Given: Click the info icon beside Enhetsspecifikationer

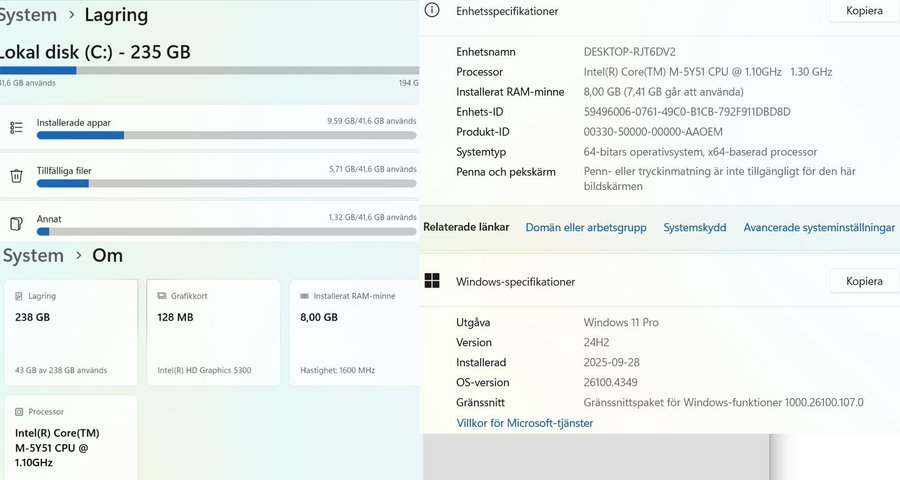Looking at the screenshot, I should [x=432, y=10].
